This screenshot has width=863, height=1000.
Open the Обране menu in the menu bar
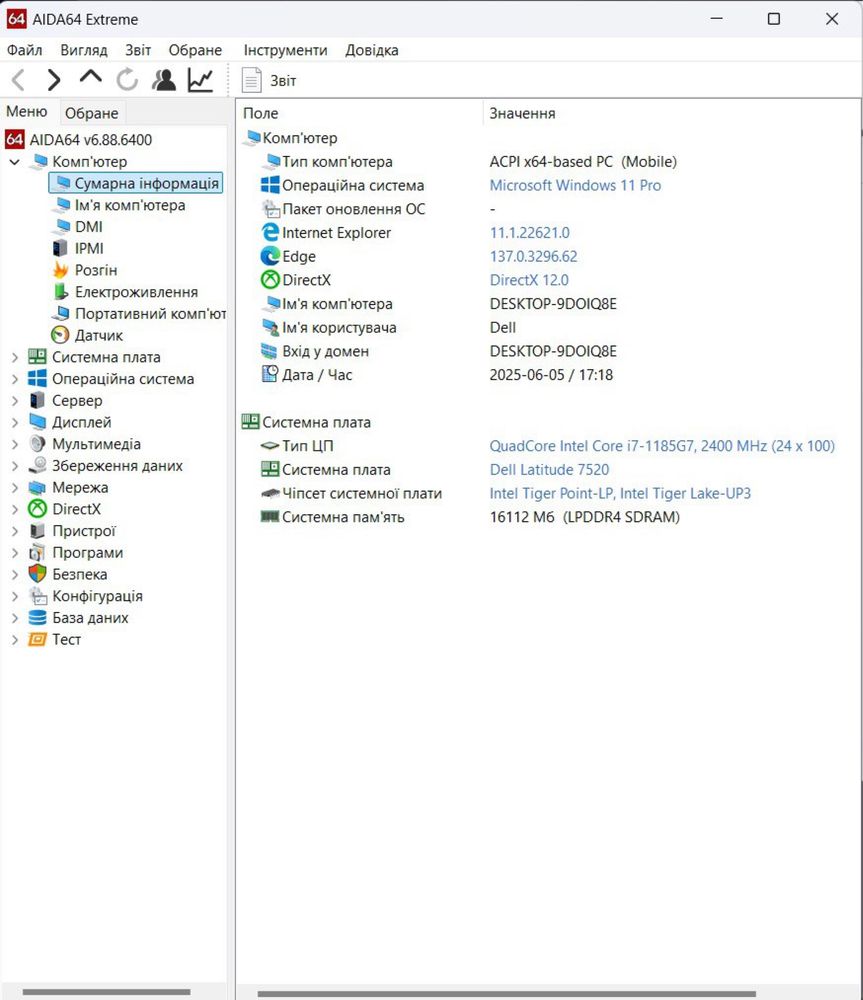coord(195,50)
